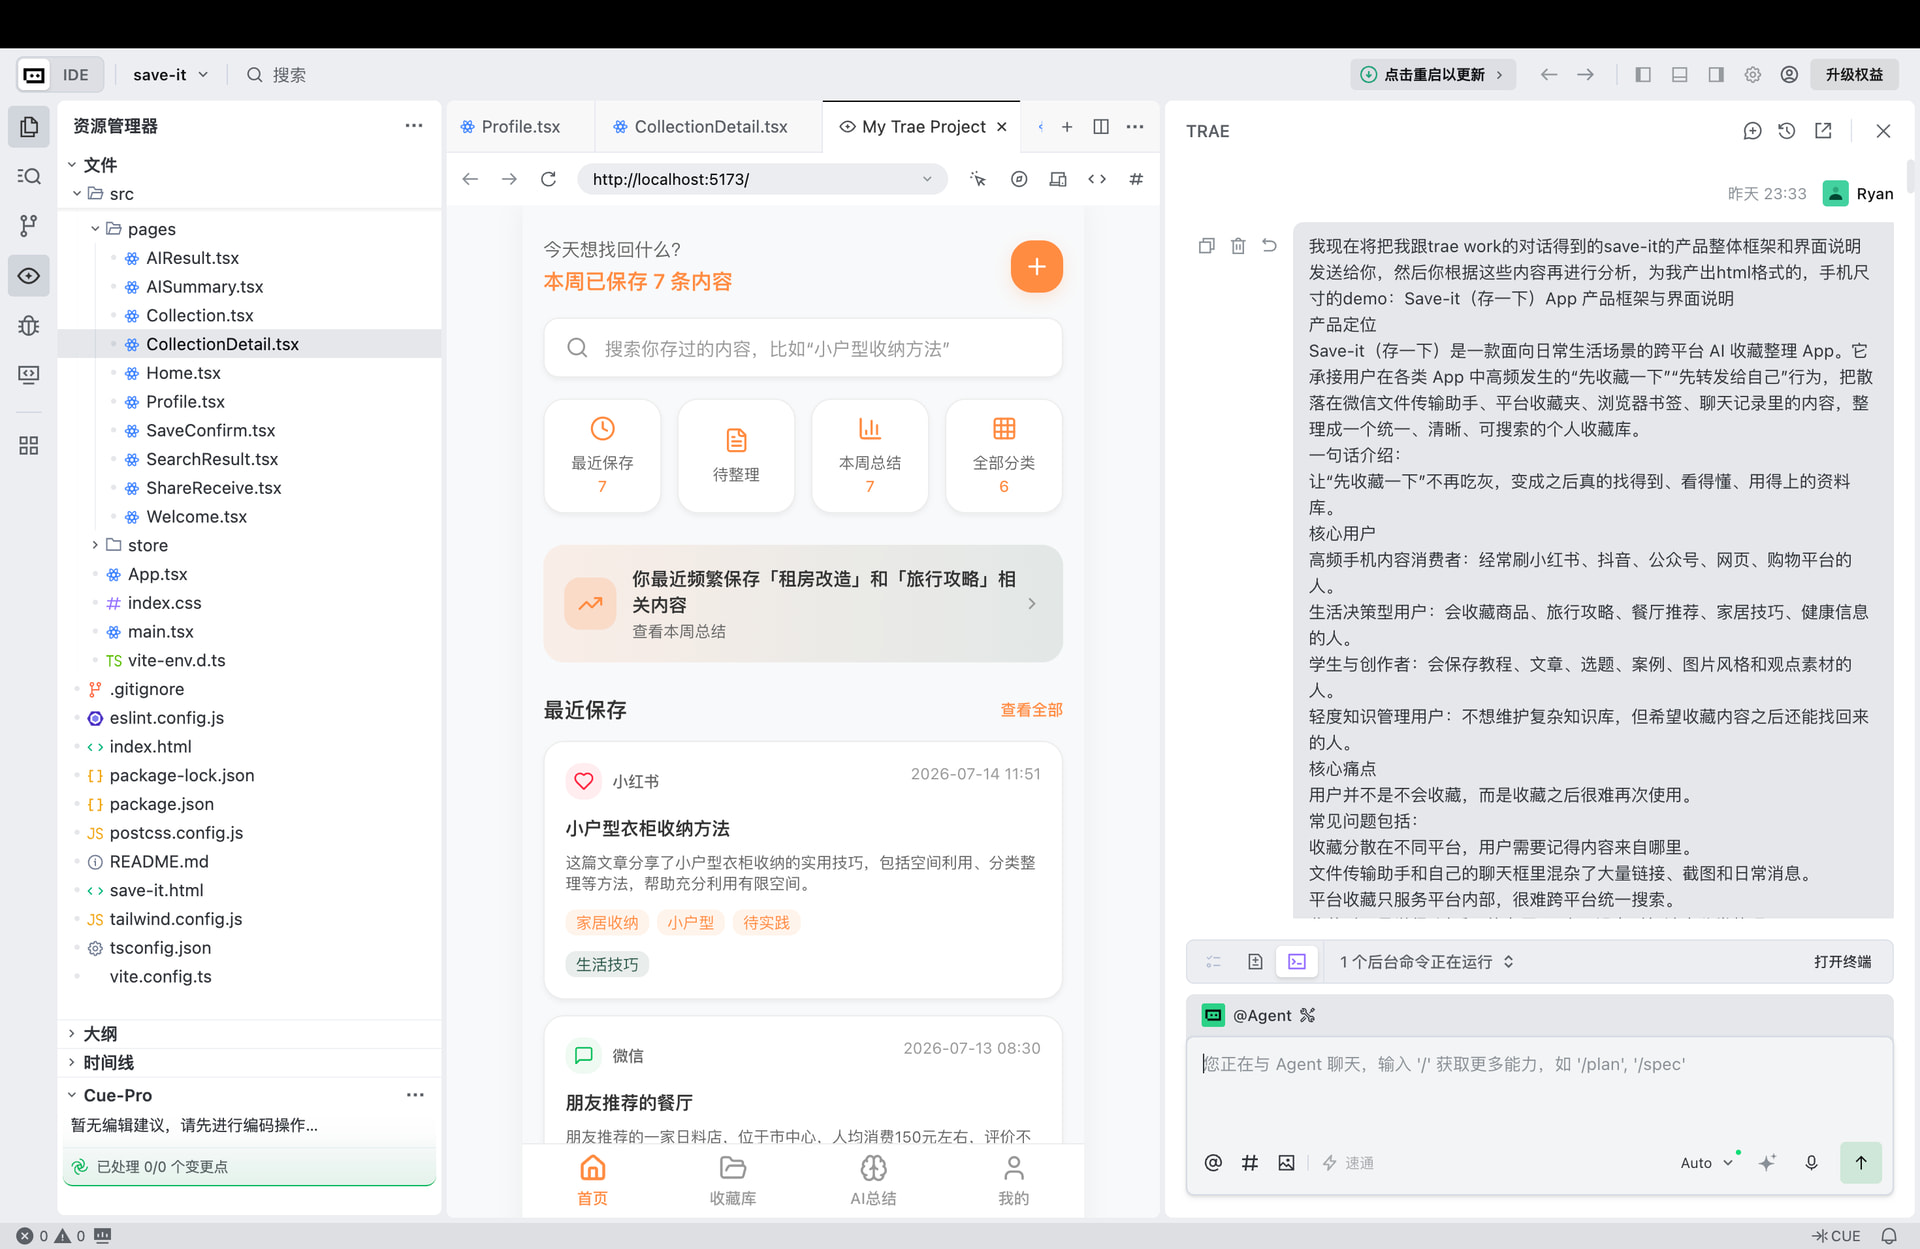Click the 升级权益 upgrade button

(1854, 75)
